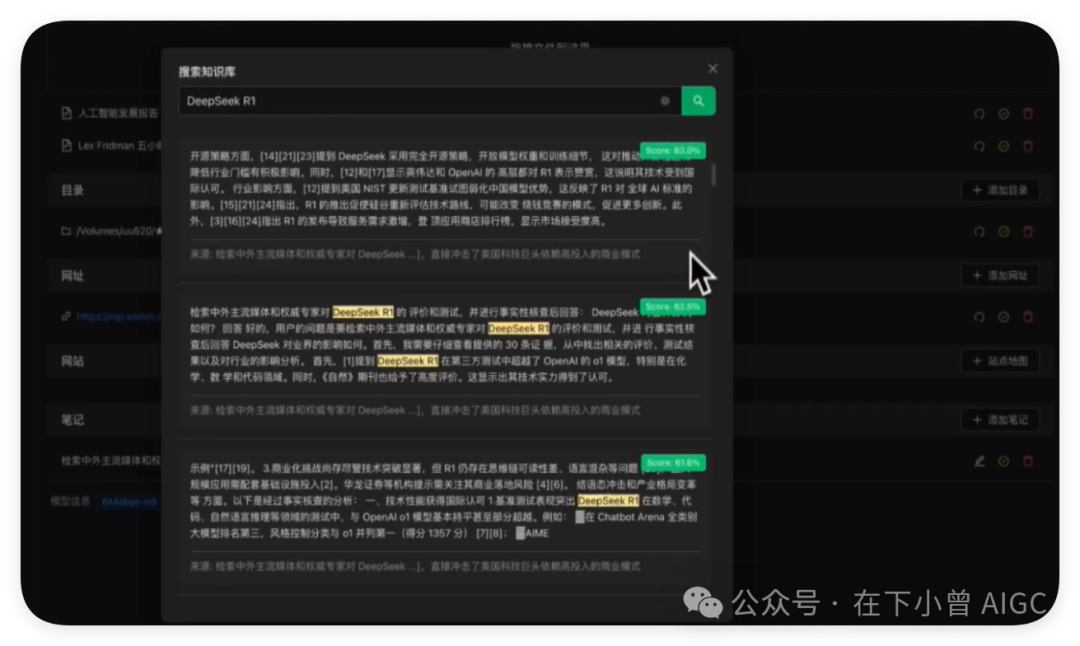This screenshot has height=646, width=1080.
Task: Open the https://mp.weixin link
Action: [x=118, y=316]
